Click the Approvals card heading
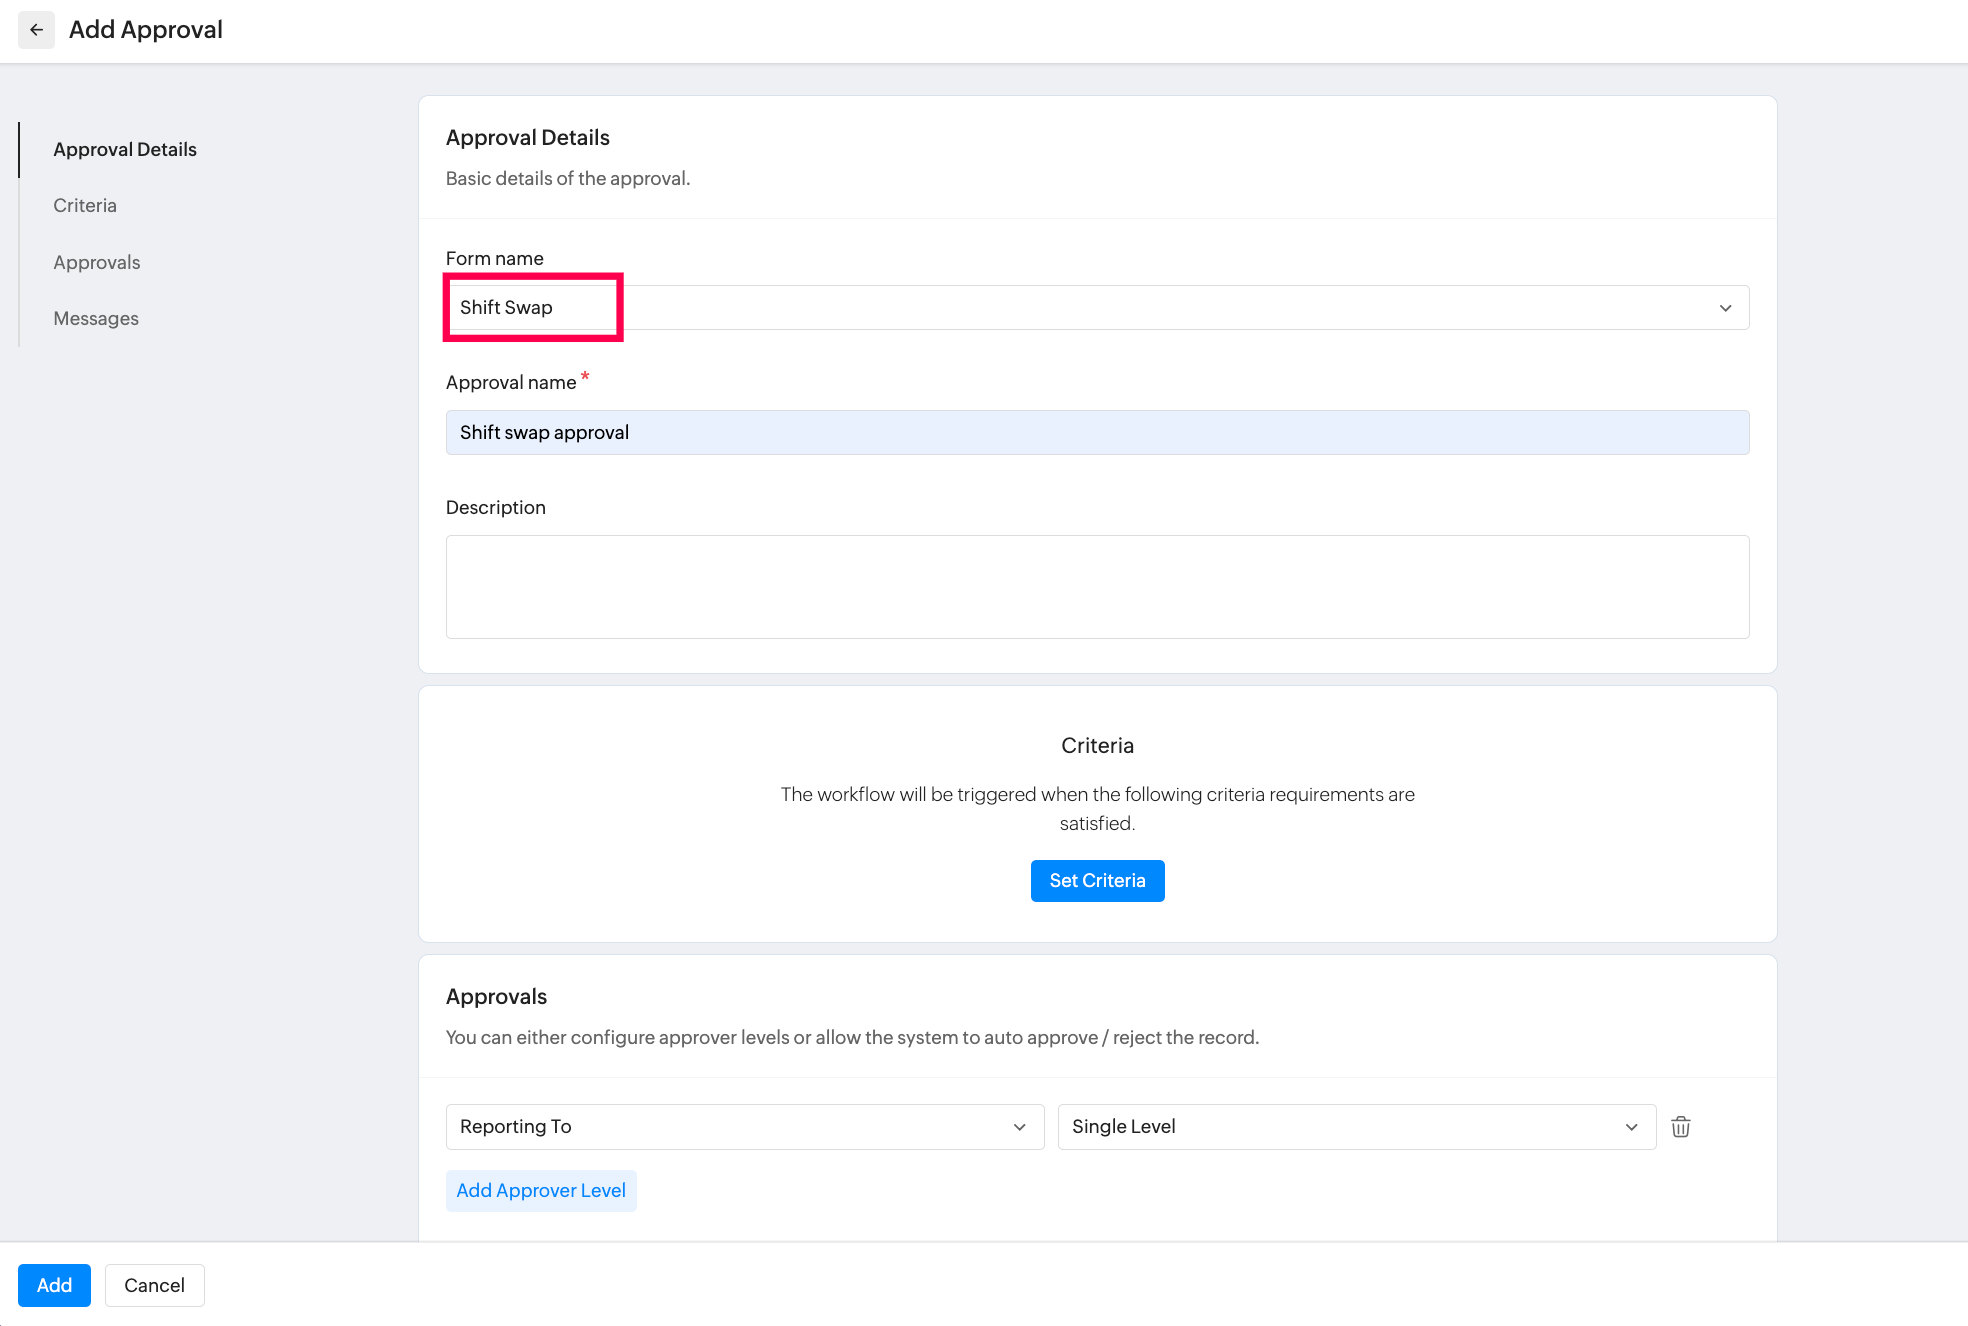Viewport: 1968px width, 1326px height. click(x=496, y=996)
